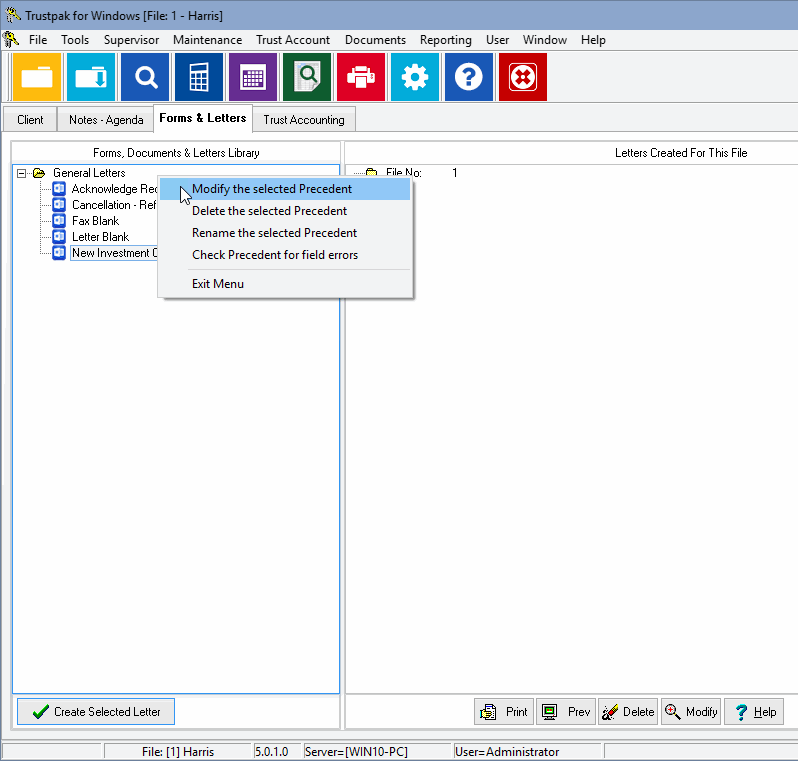This screenshot has width=798, height=761.
Task: Open the File menu
Action: [x=38, y=40]
